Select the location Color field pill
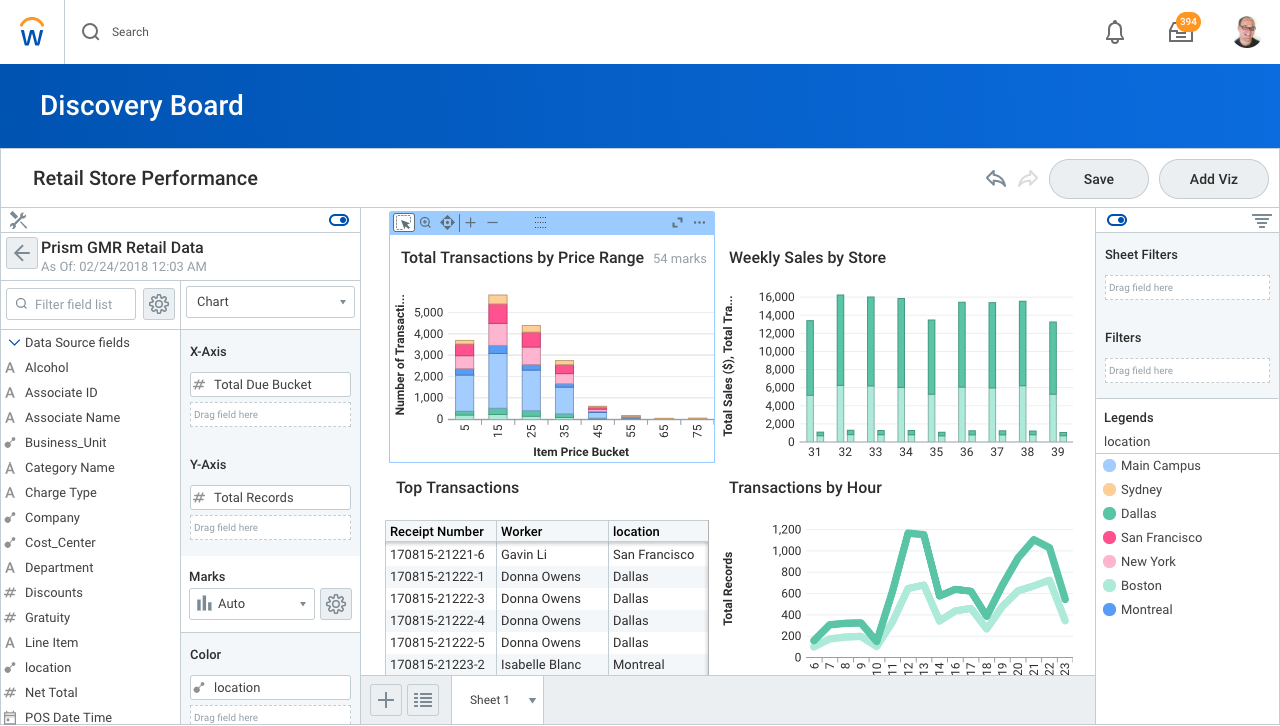Screen dimensions: 1280x726 point(270,687)
